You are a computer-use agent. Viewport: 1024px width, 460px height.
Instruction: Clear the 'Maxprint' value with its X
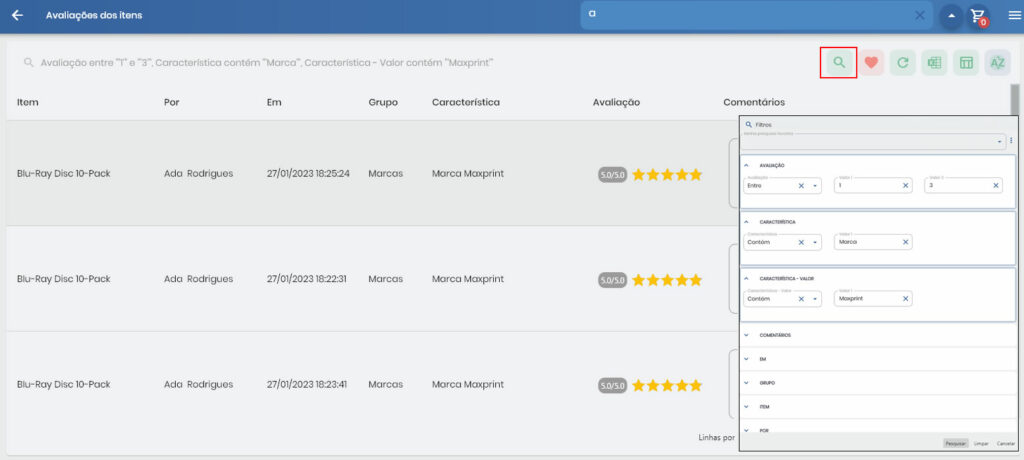point(906,299)
